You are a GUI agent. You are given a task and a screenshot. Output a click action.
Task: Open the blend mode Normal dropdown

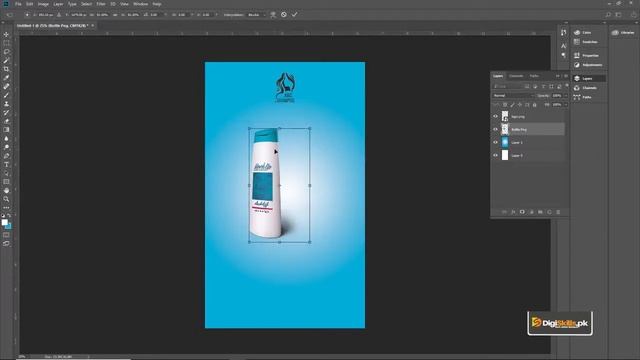pos(513,96)
